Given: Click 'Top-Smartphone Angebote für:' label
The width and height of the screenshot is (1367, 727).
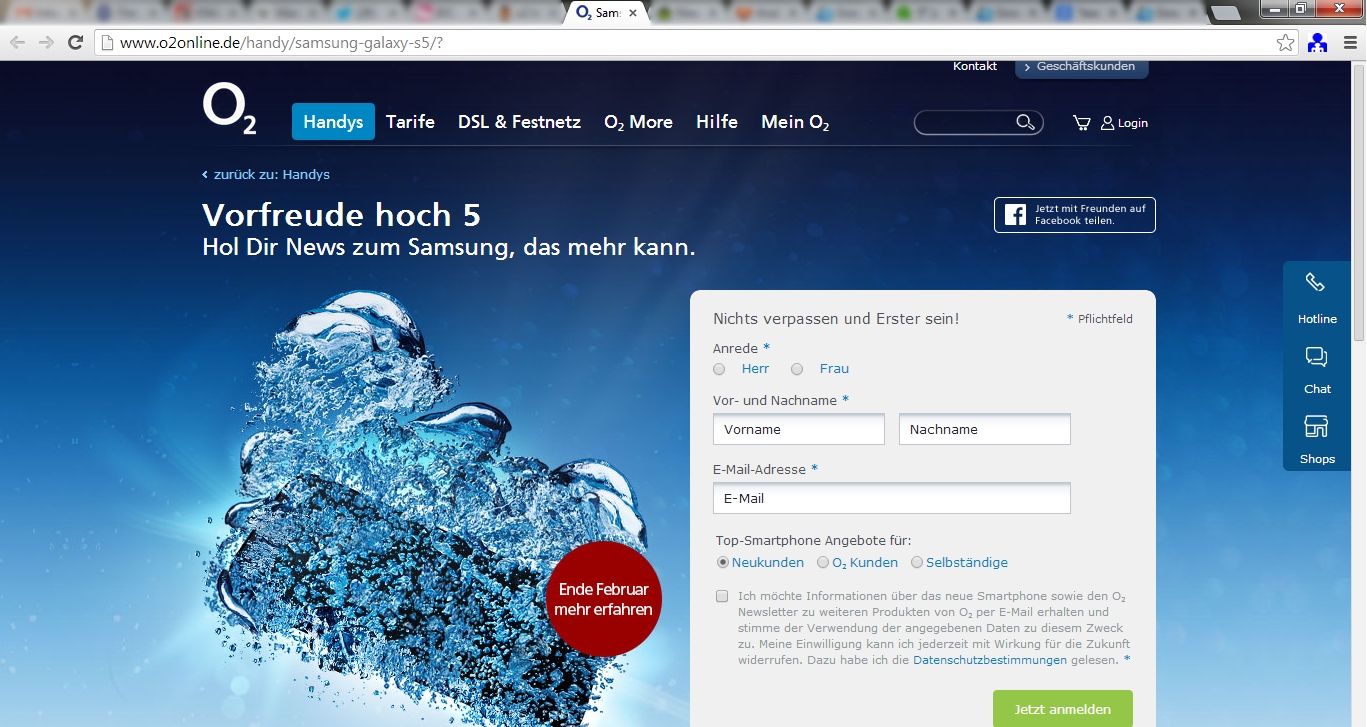Looking at the screenshot, I should [814, 541].
